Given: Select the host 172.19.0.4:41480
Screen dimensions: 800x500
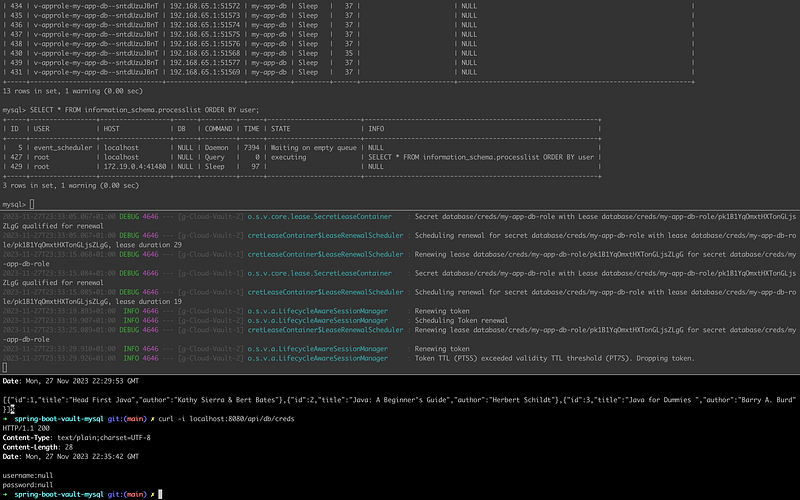Looking at the screenshot, I should coord(135,166).
